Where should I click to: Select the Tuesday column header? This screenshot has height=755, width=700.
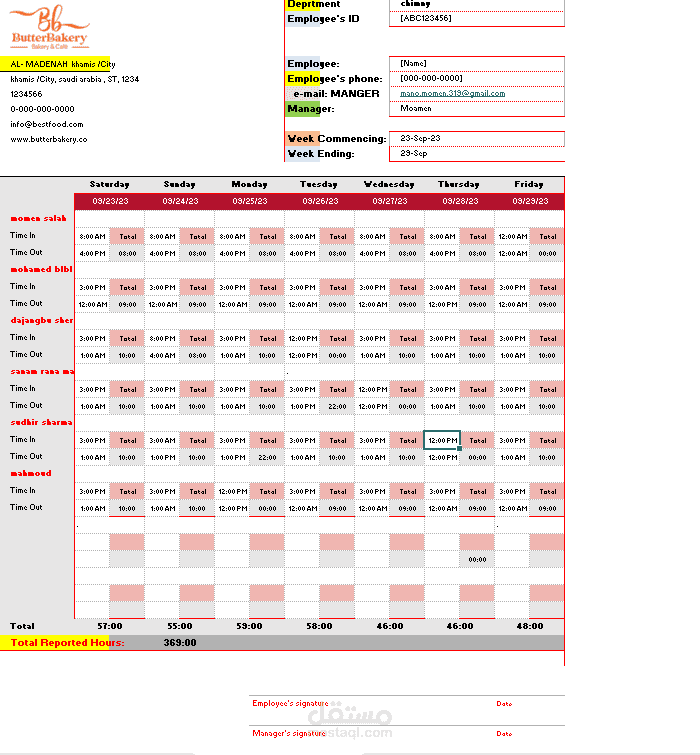(x=319, y=184)
